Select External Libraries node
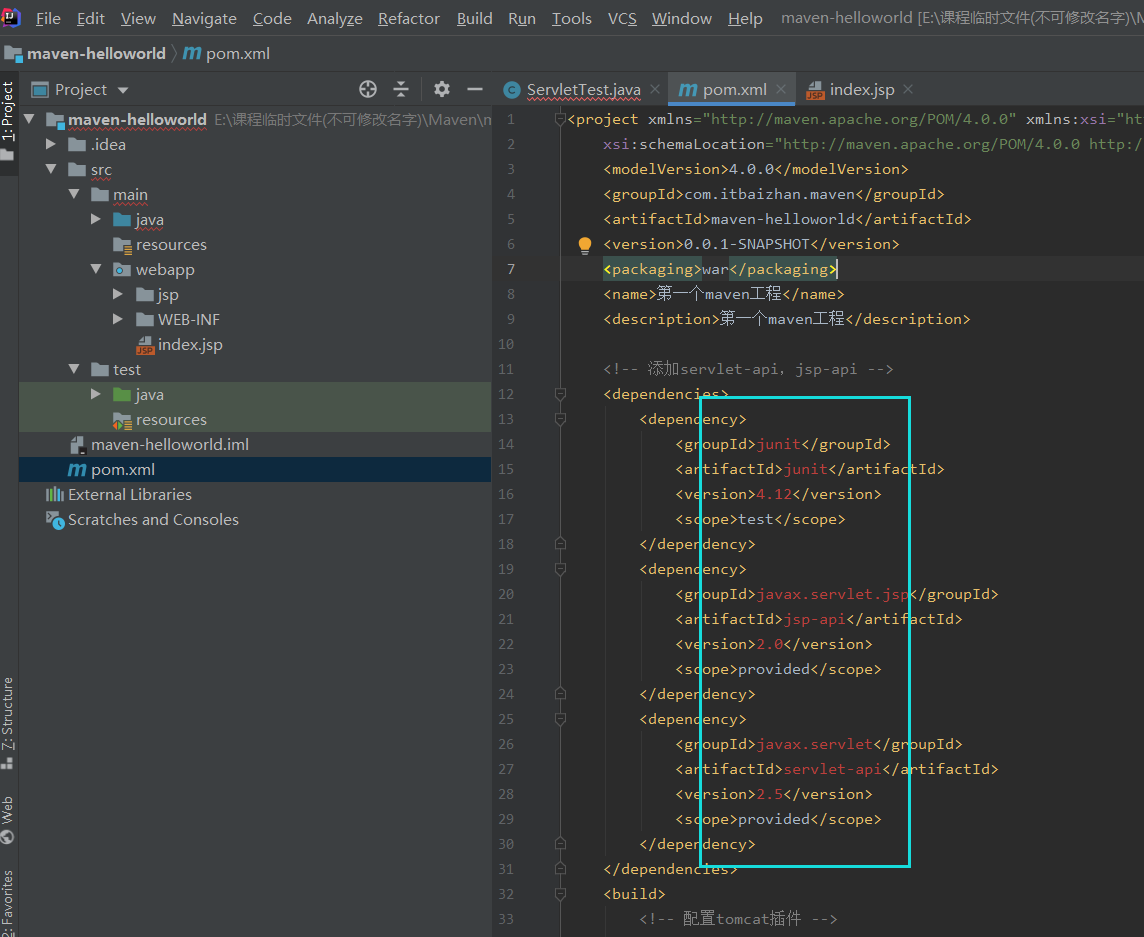Image resolution: width=1144 pixels, height=937 pixels. 255,495
